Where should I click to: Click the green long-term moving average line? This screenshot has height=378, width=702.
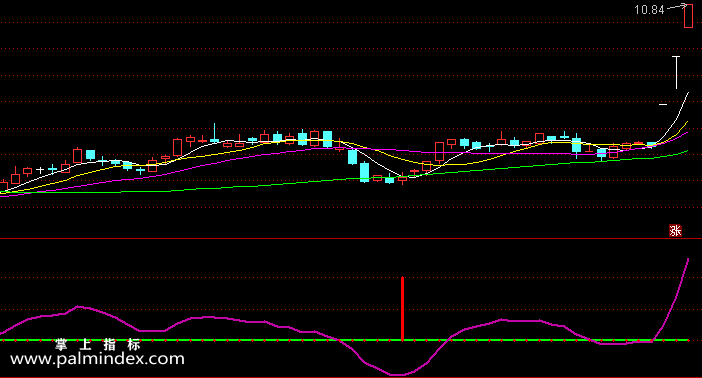click(344, 178)
